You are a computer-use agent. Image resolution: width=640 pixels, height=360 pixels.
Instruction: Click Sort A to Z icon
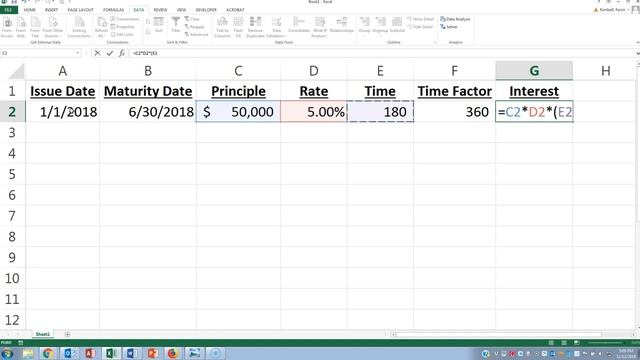click(148, 22)
